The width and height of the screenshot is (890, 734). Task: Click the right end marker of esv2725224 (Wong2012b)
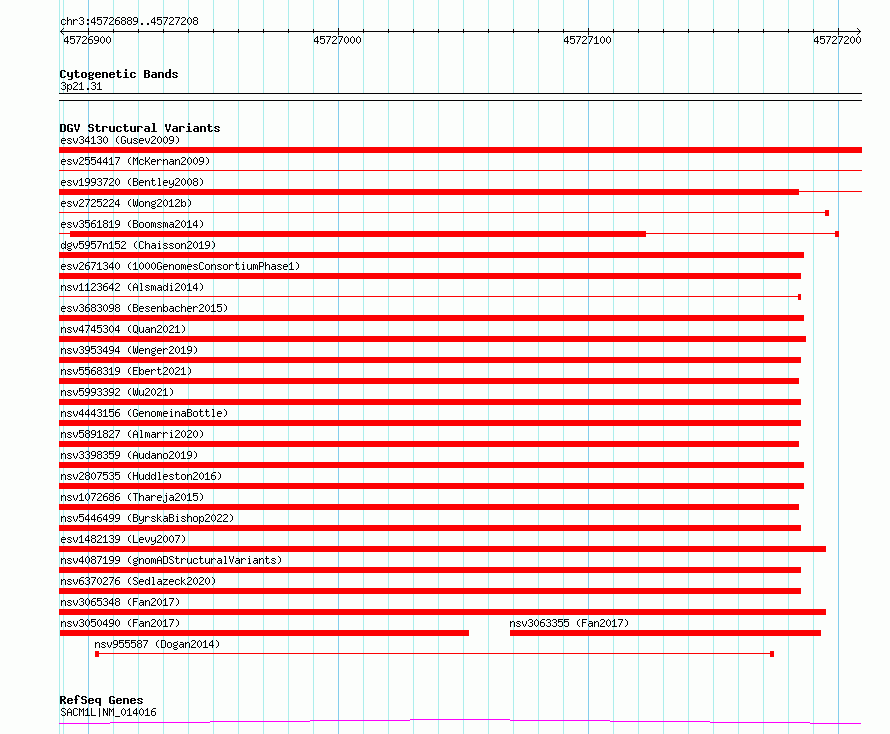[x=827, y=213]
